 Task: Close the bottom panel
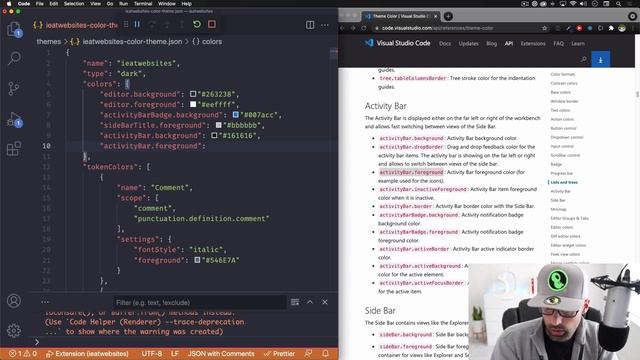[325, 302]
